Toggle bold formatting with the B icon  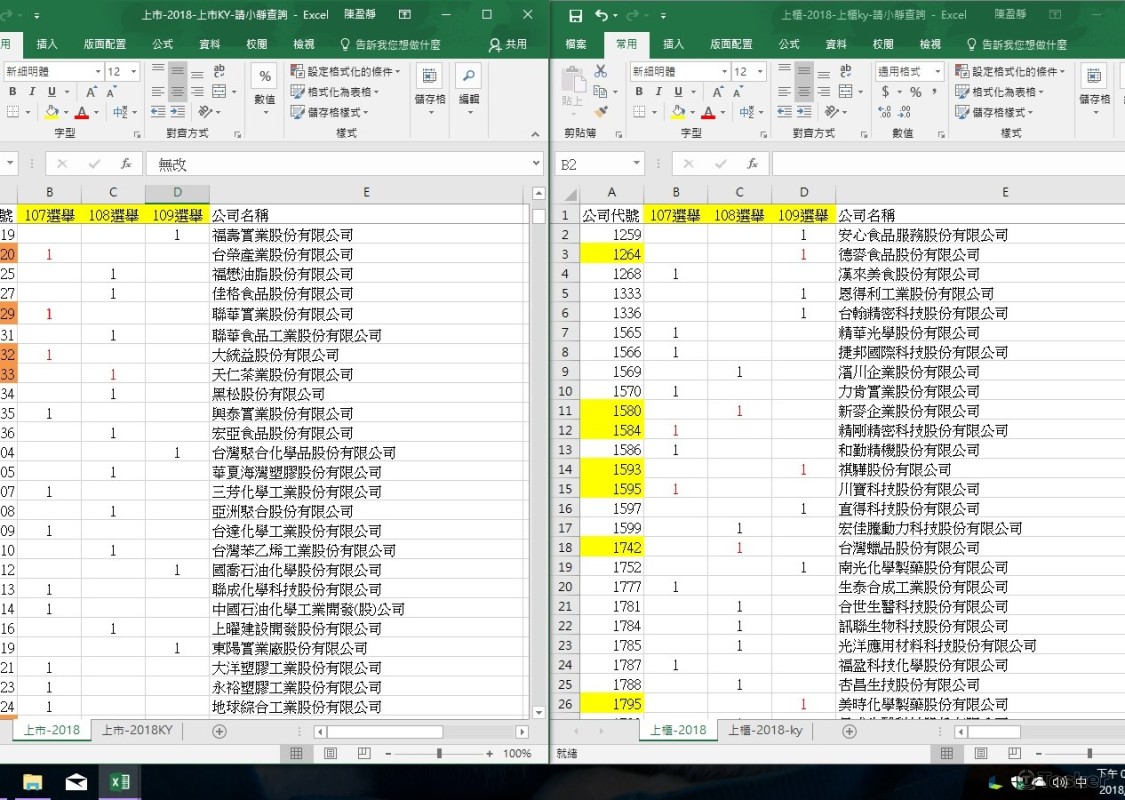(638, 91)
